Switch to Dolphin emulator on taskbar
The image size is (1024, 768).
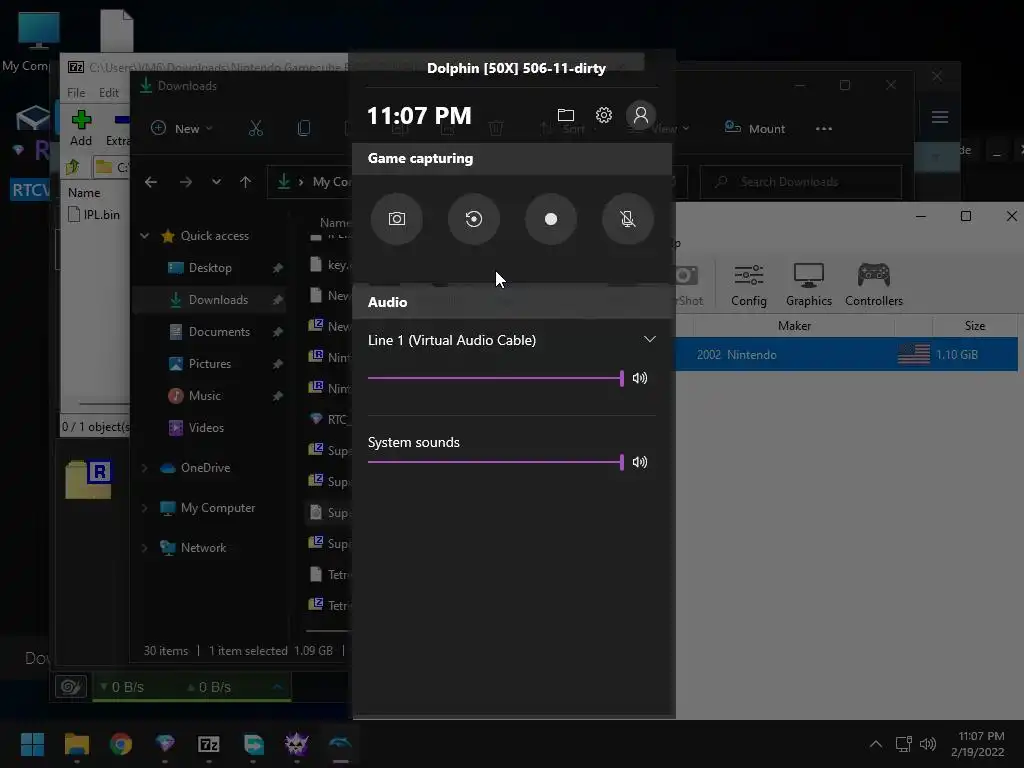point(340,744)
